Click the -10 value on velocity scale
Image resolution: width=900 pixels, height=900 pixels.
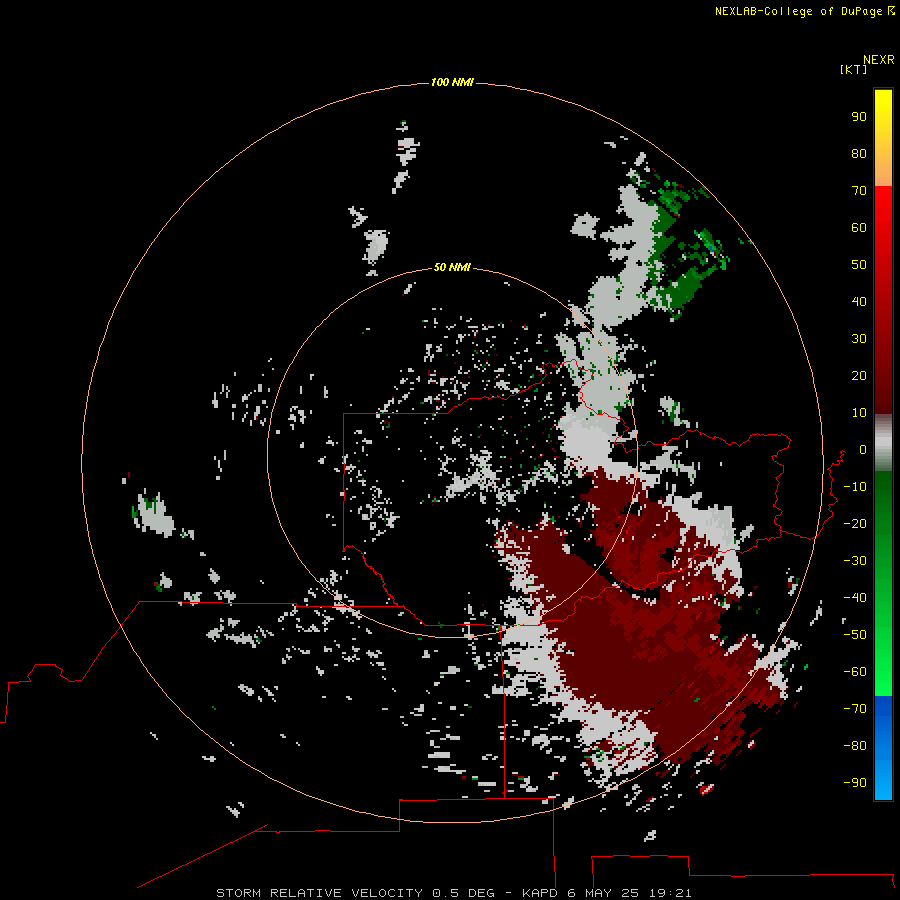tap(855, 487)
